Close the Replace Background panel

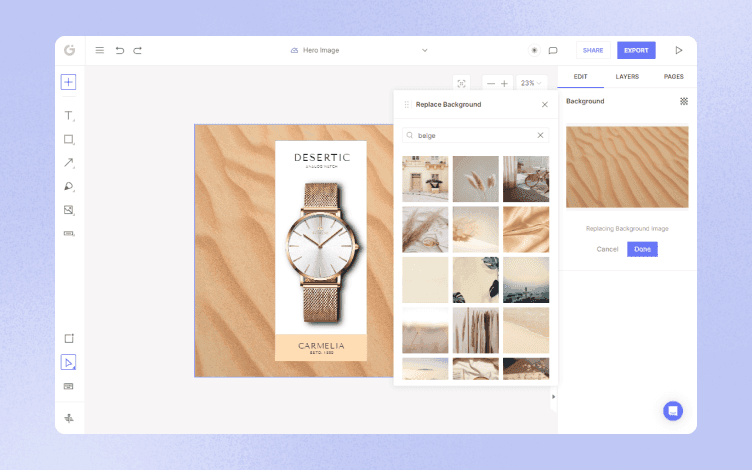(x=545, y=105)
